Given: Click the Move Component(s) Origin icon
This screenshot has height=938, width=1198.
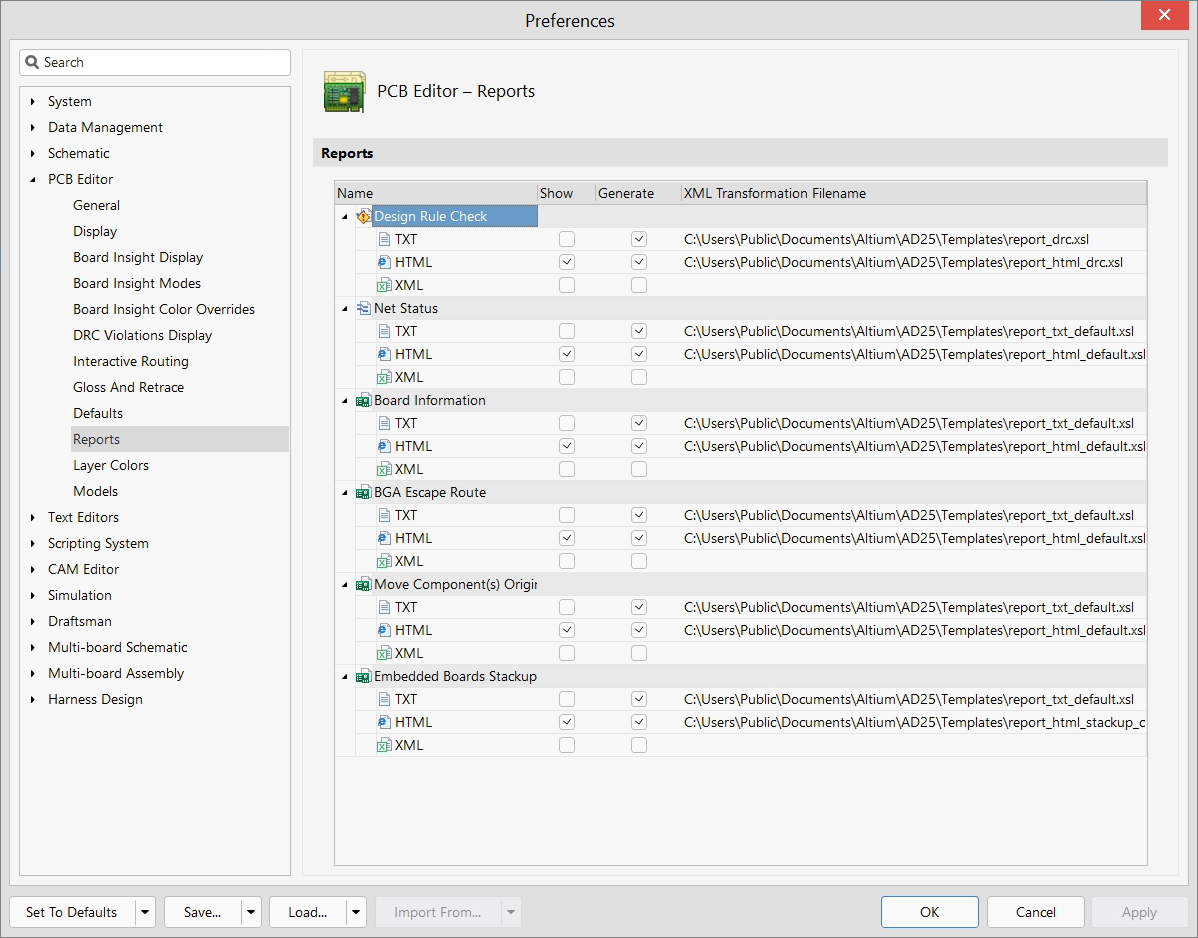Looking at the screenshot, I should (364, 585).
